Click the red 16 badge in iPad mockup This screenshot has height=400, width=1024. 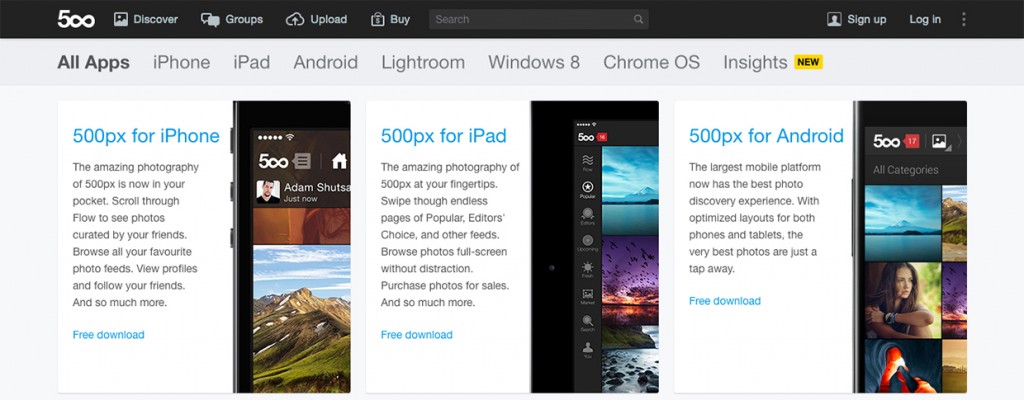click(x=602, y=137)
